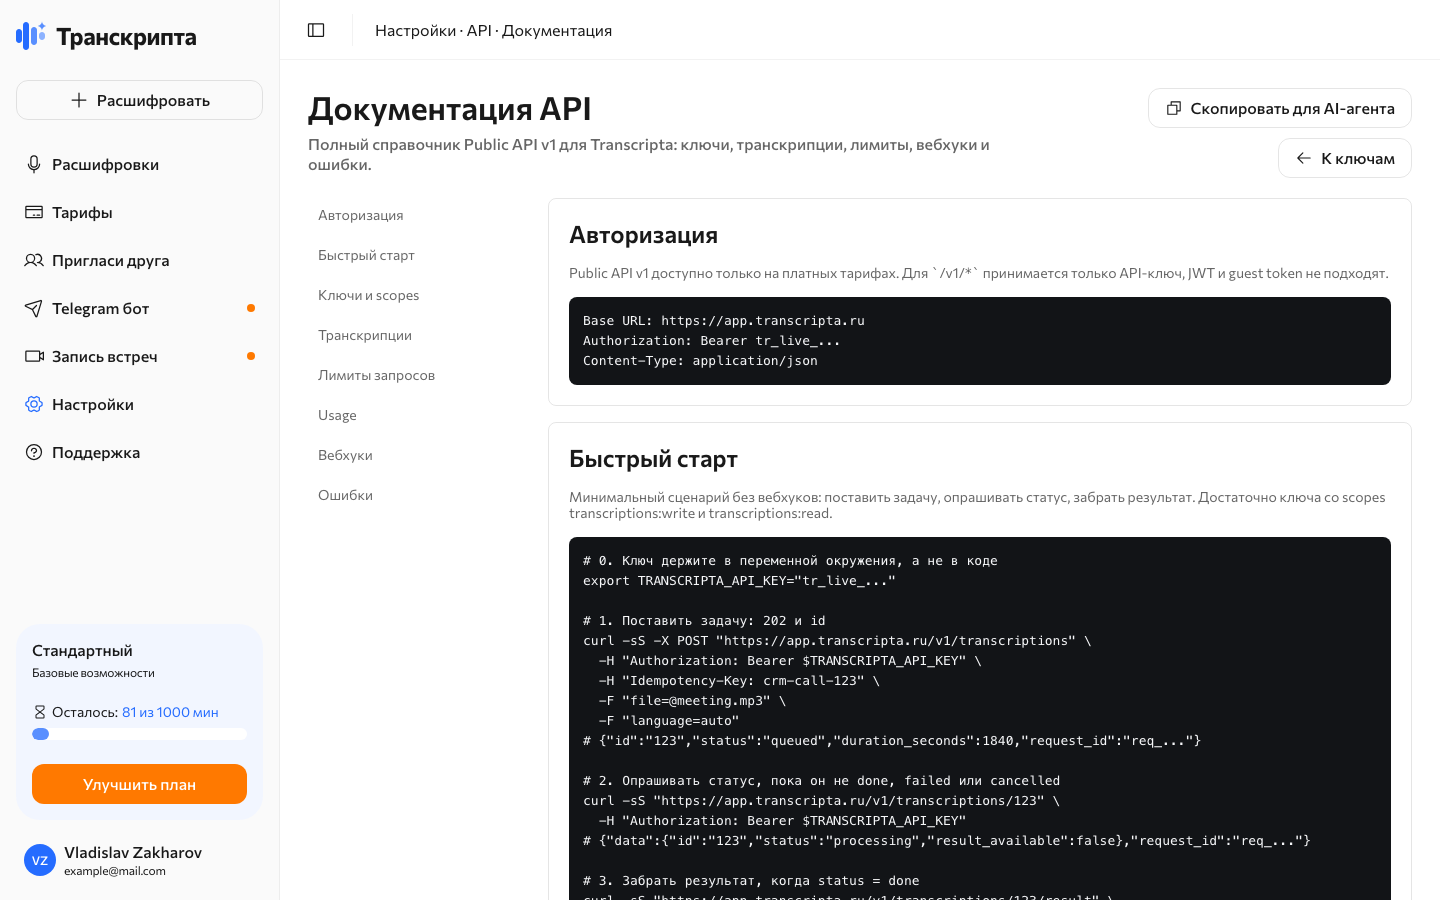
Task: Jump to Транскрипции section in contents
Action: tap(365, 335)
